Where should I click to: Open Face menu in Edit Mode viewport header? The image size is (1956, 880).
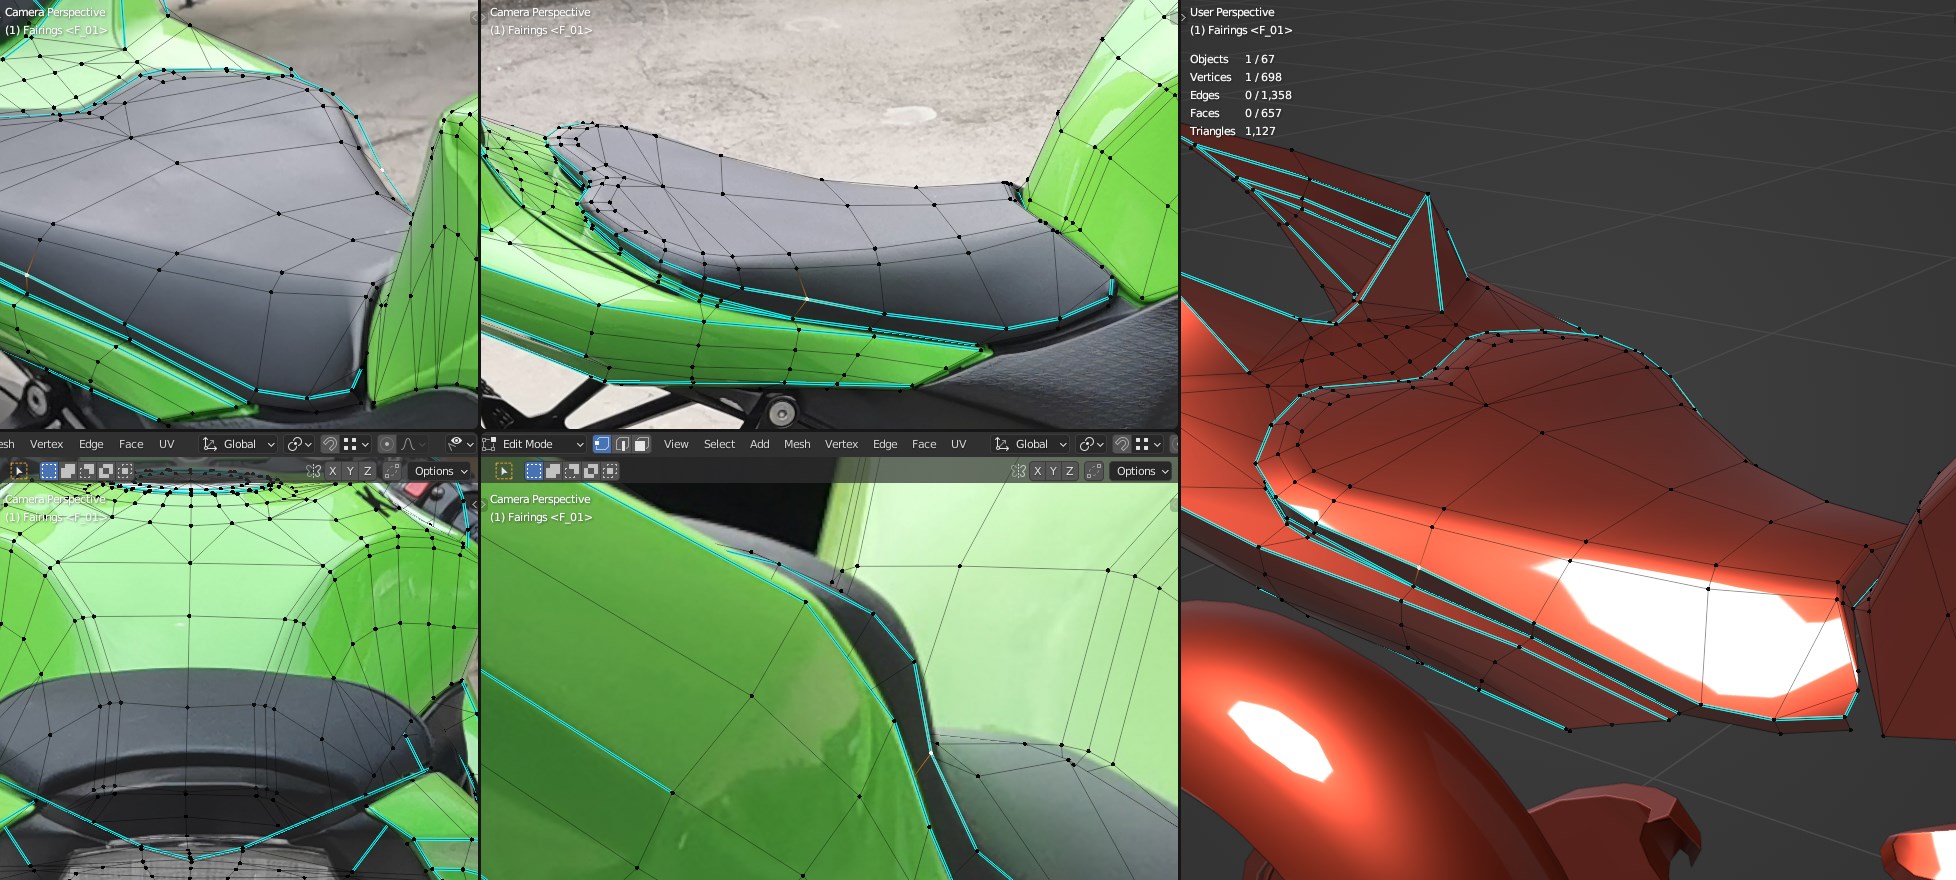(924, 444)
